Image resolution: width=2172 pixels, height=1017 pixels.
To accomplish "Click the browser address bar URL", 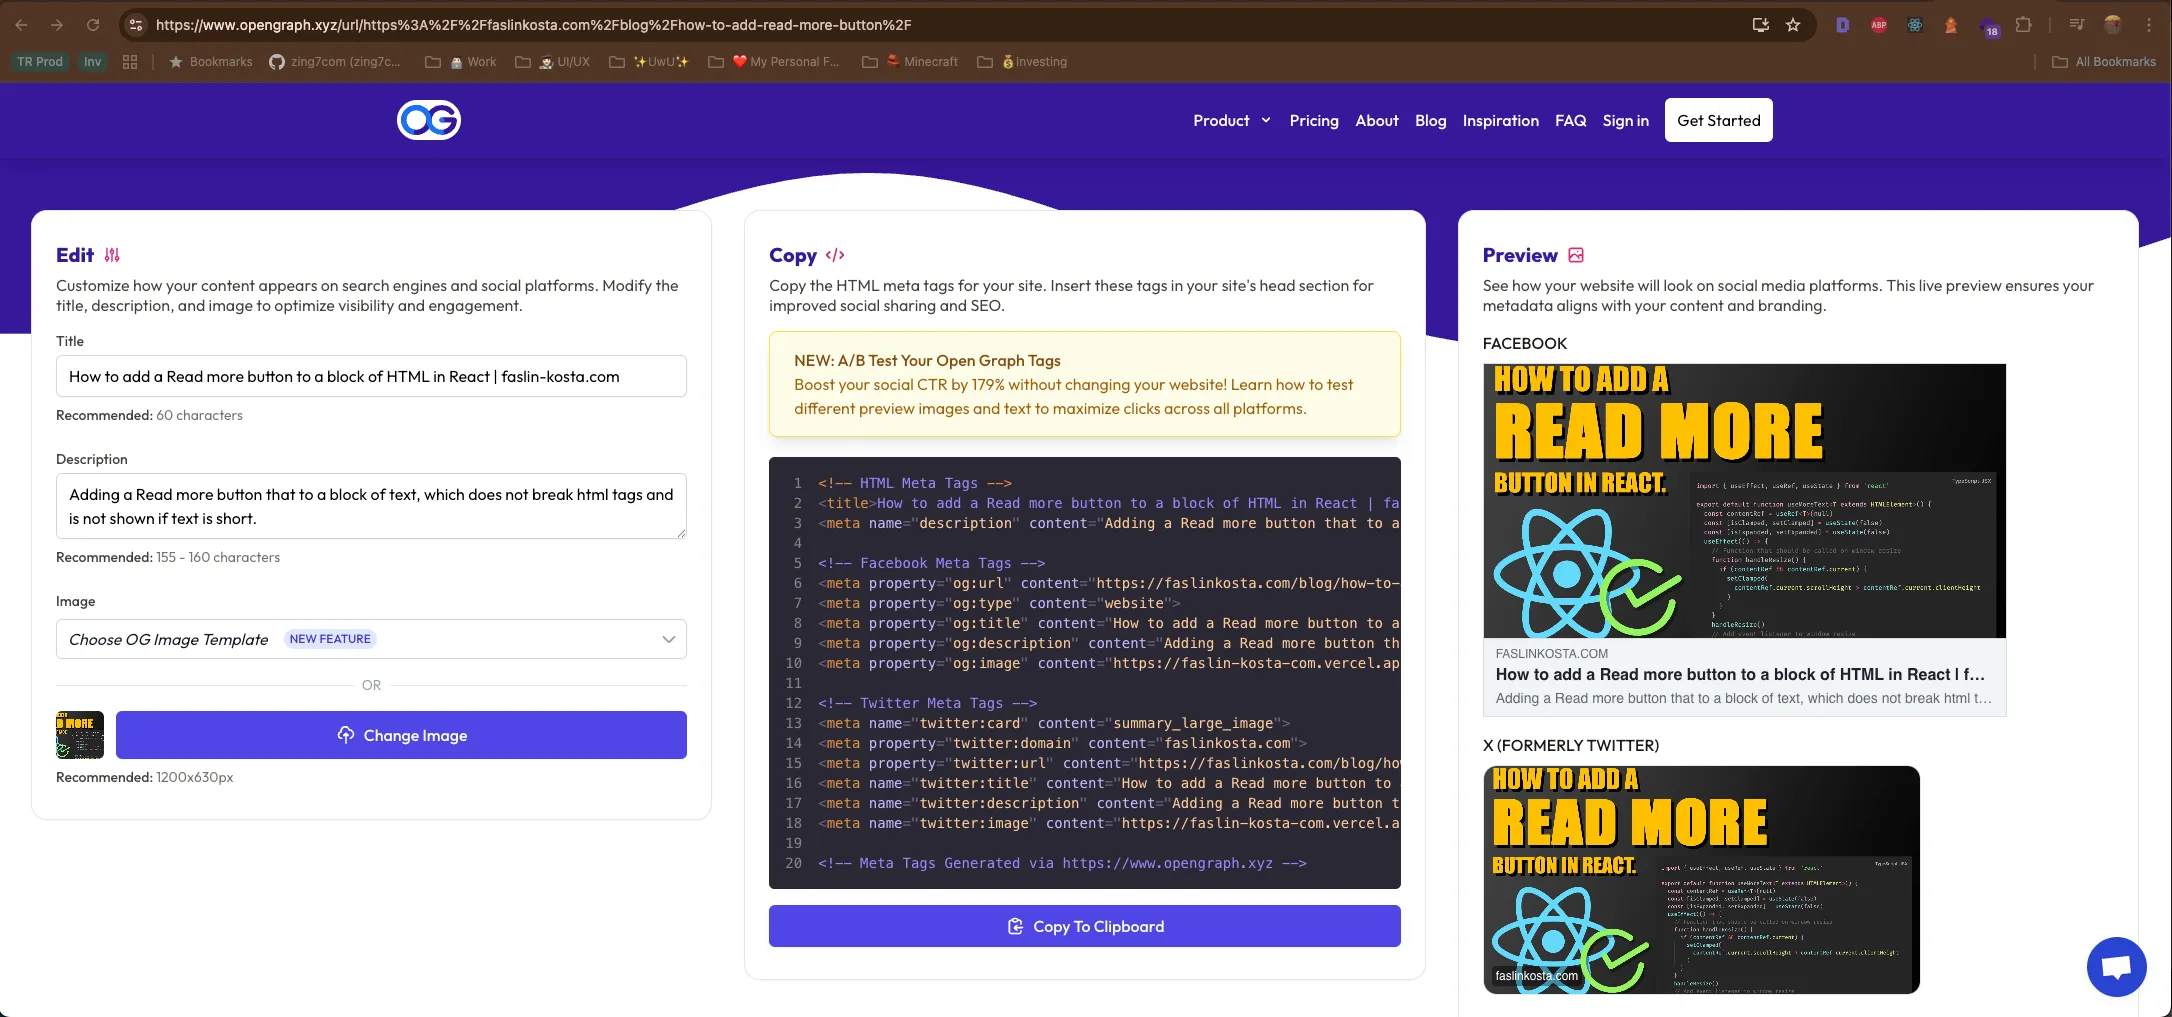I will pos(533,25).
